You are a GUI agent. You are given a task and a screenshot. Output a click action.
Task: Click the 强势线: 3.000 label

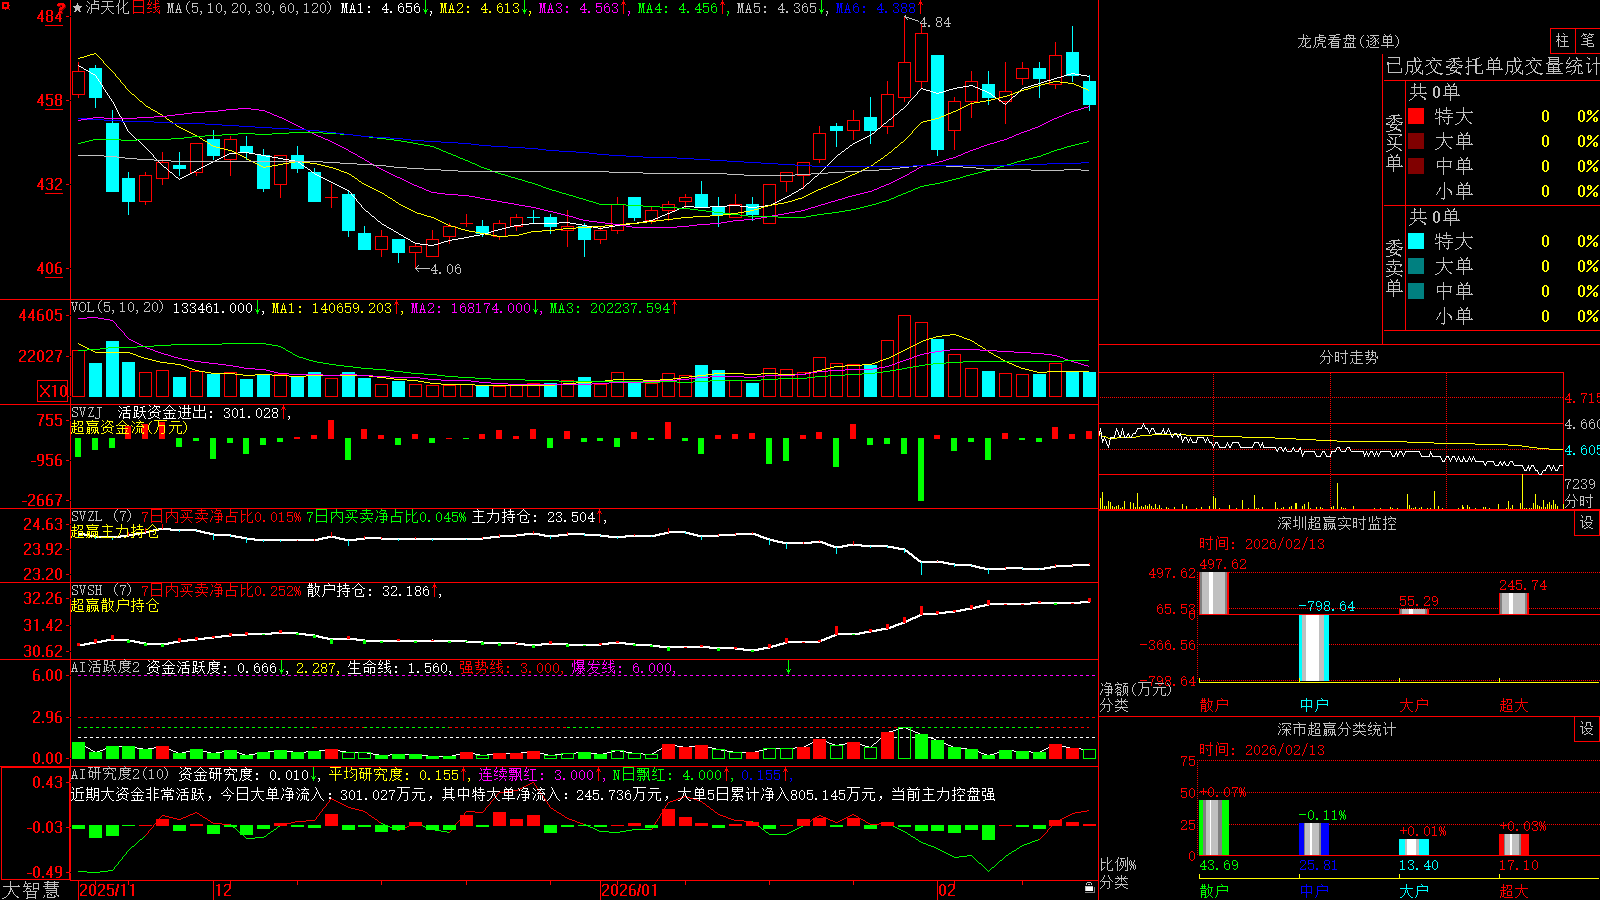click(x=510, y=668)
